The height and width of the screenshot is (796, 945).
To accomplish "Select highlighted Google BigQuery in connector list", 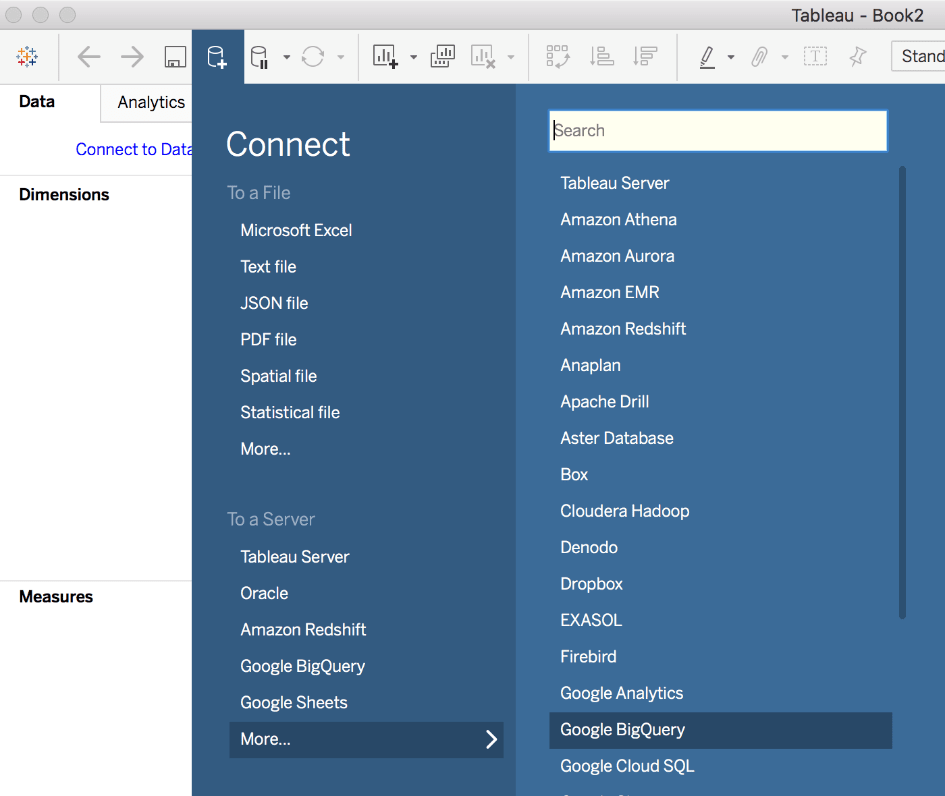I will pos(721,730).
